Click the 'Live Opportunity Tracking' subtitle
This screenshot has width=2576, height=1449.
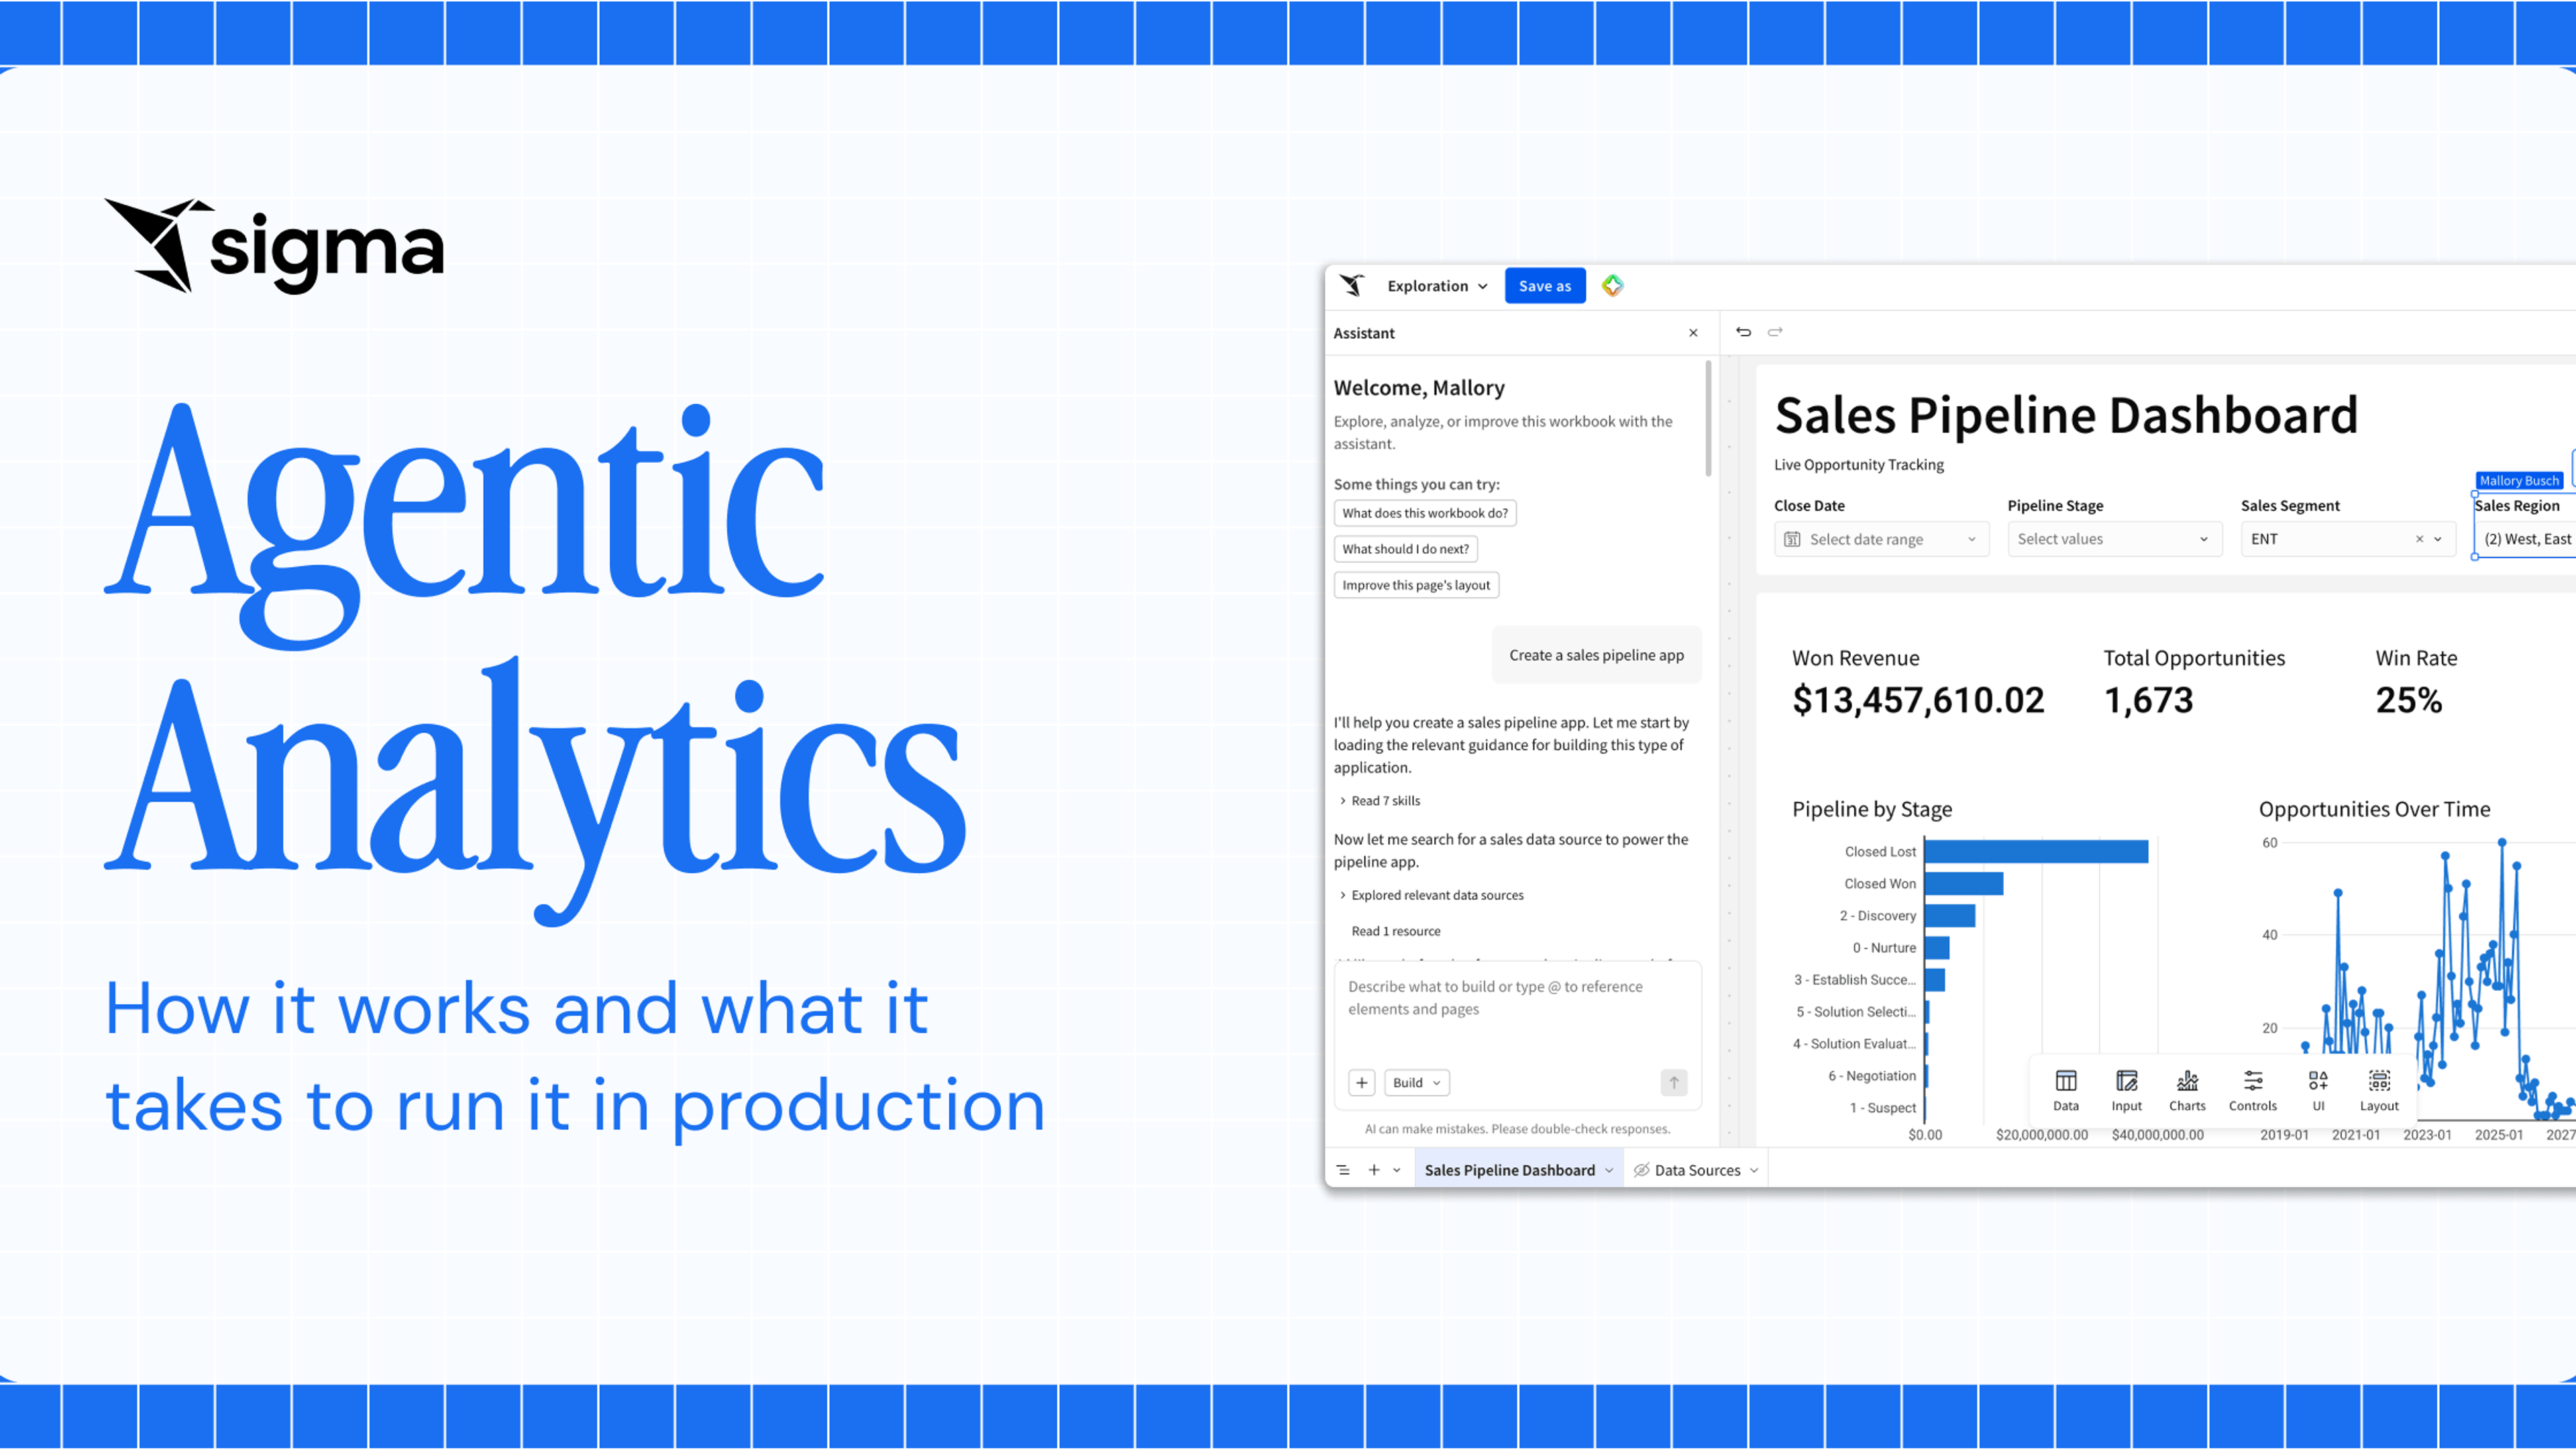[x=1859, y=465]
